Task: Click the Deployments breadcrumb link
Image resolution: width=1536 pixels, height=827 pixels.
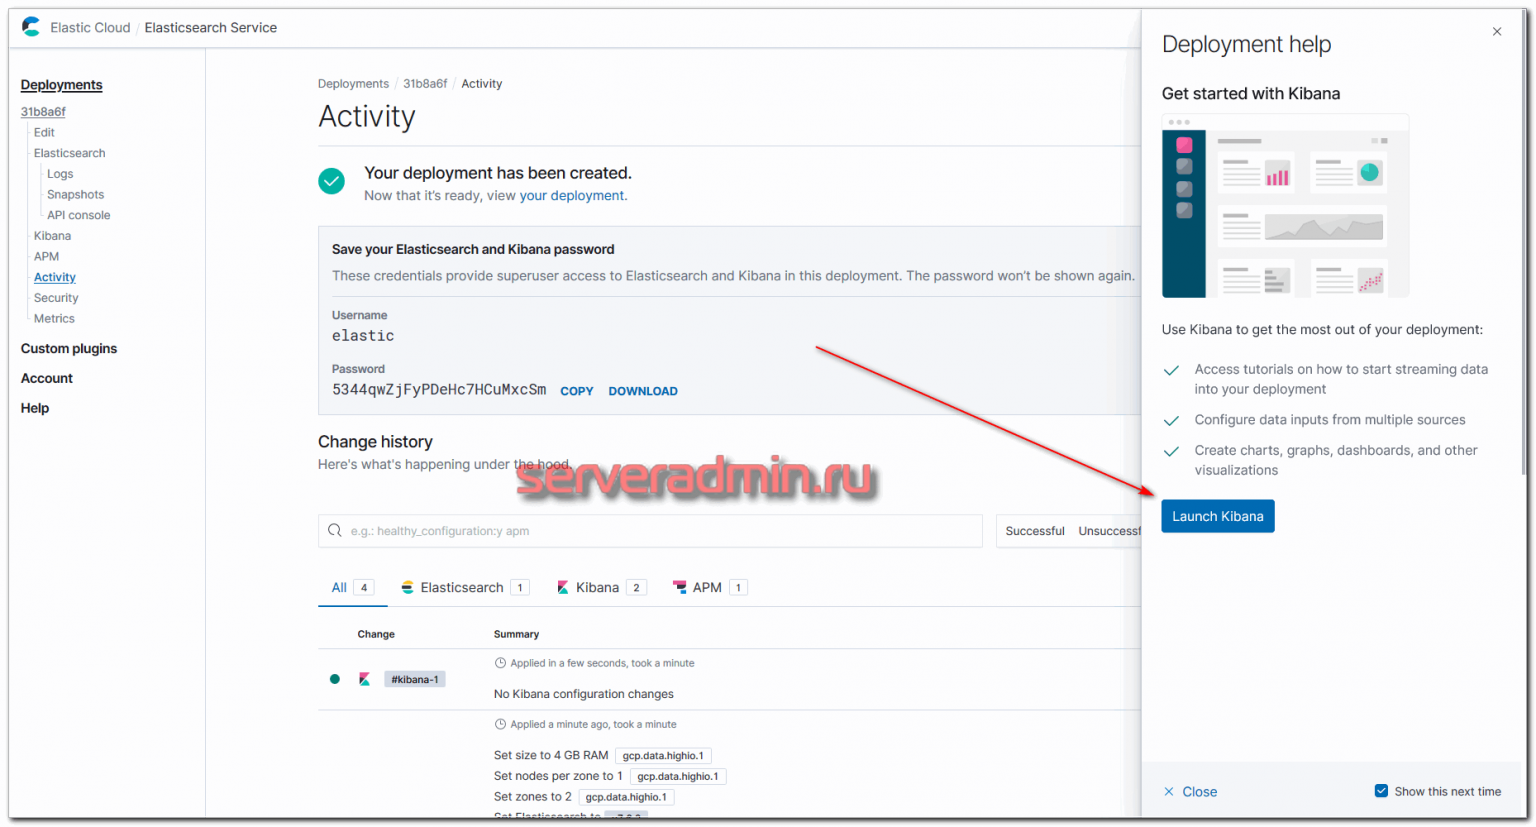Action: (x=353, y=84)
